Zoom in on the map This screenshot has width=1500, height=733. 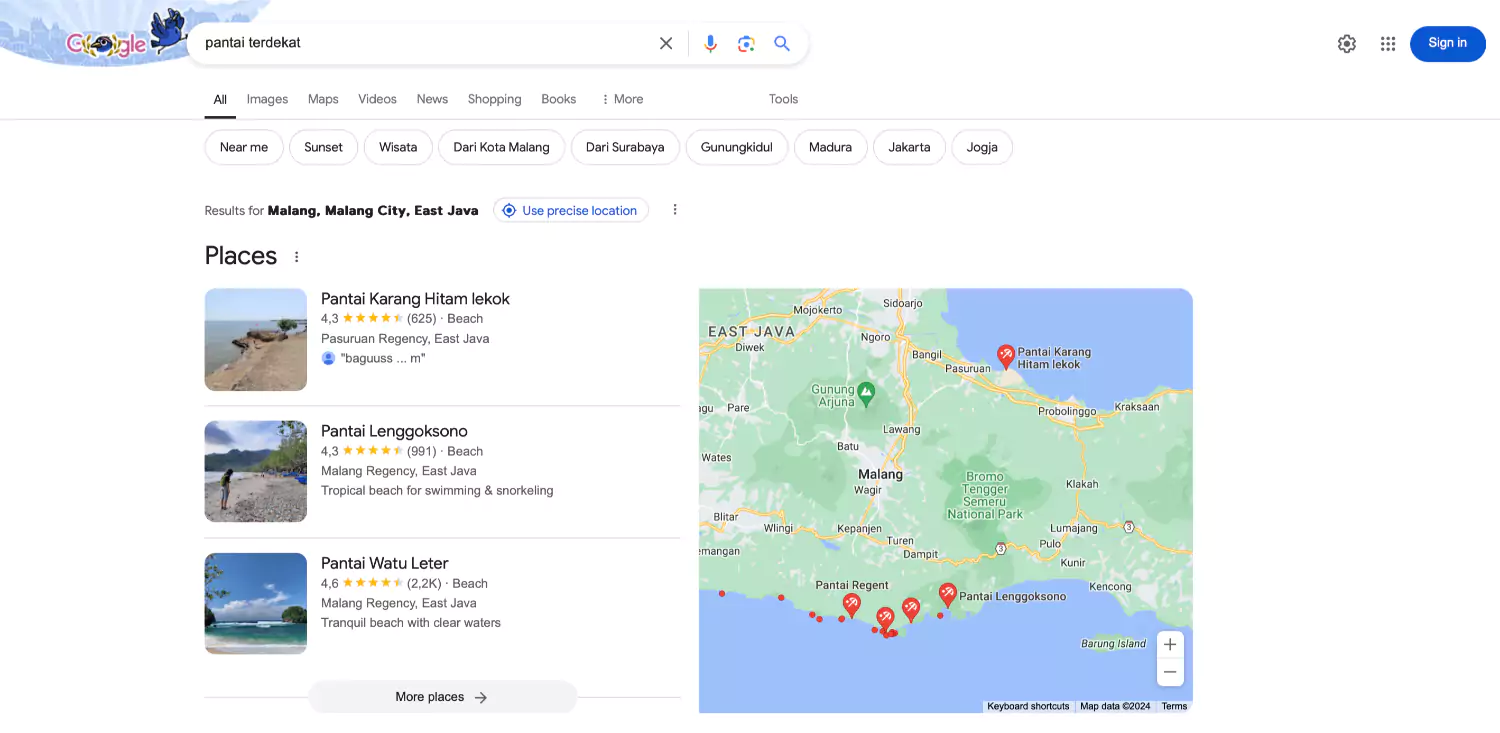1170,645
